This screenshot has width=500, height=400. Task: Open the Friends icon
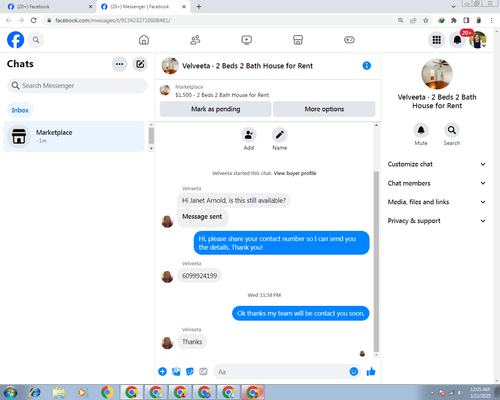195,40
